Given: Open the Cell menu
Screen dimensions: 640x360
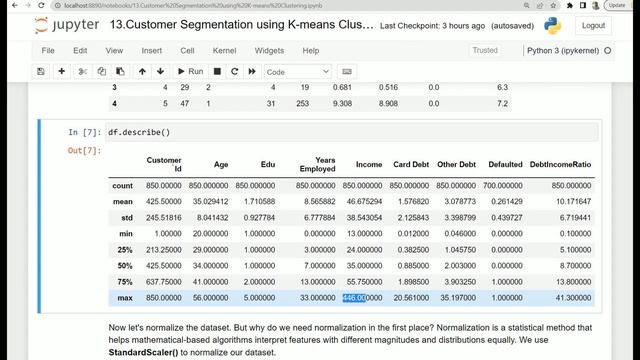Looking at the screenshot, I should click(x=187, y=51).
